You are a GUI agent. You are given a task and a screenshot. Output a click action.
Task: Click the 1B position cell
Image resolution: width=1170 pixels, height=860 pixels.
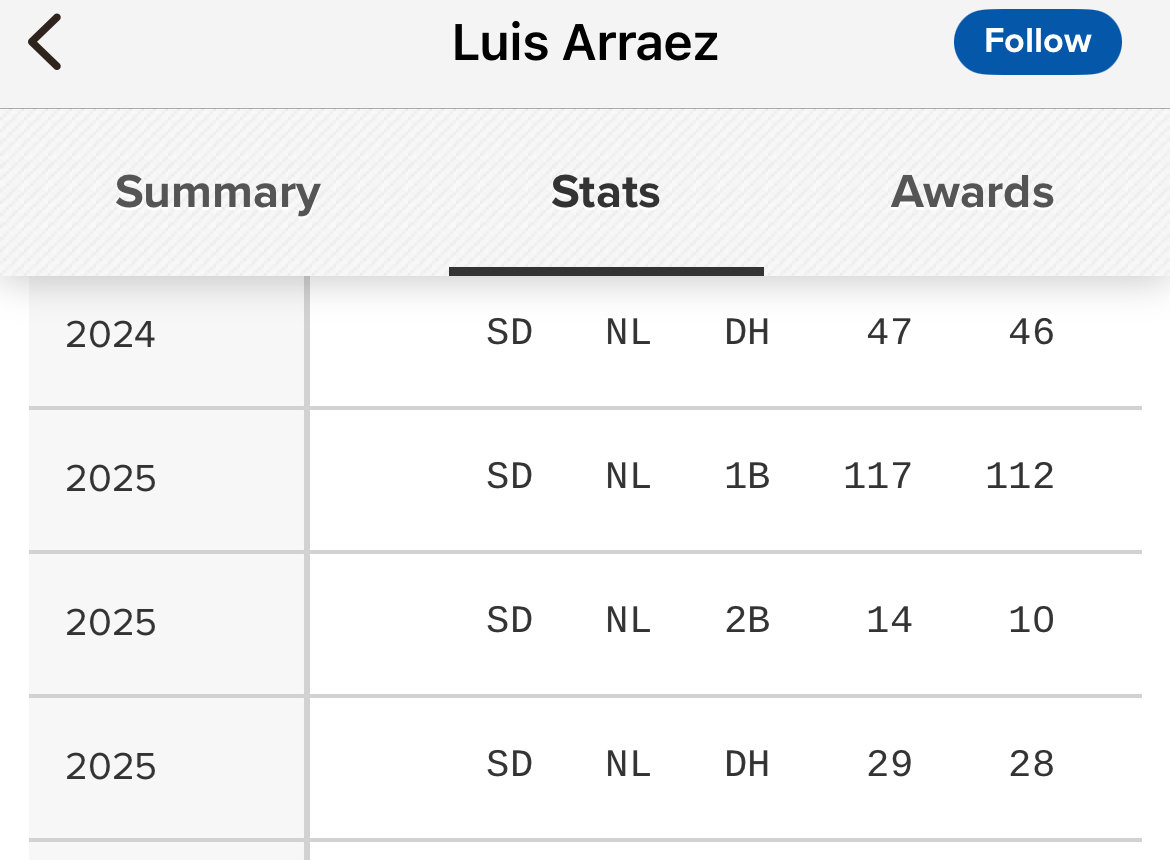[x=747, y=476]
